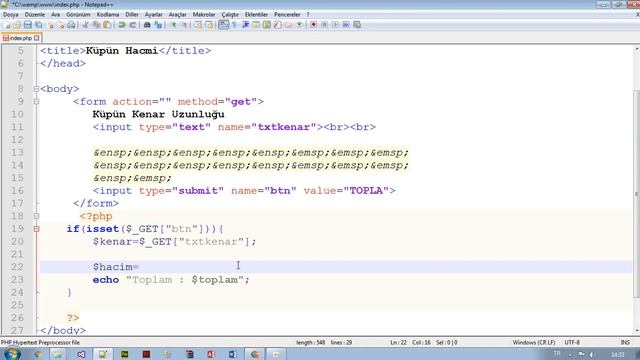This screenshot has height=360, width=640.
Task: Click the Open file toolbar icon
Action: pos(17,25)
